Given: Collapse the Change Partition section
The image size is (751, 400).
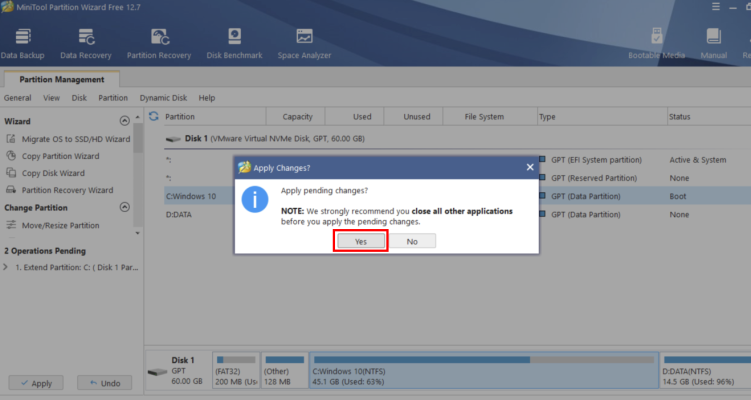Looking at the screenshot, I should tap(125, 207).
